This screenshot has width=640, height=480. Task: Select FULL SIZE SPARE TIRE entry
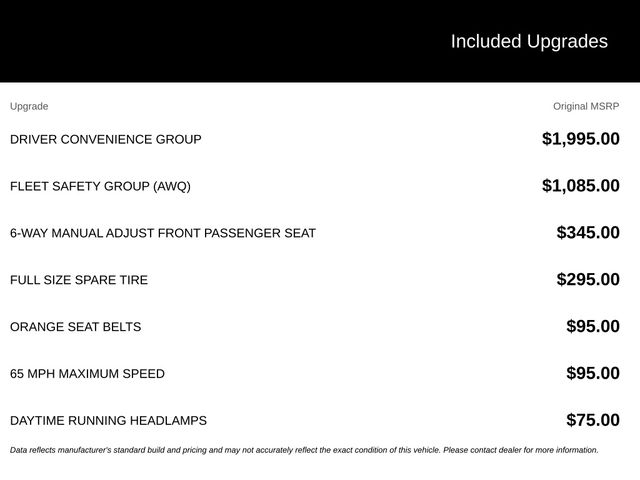point(79,280)
